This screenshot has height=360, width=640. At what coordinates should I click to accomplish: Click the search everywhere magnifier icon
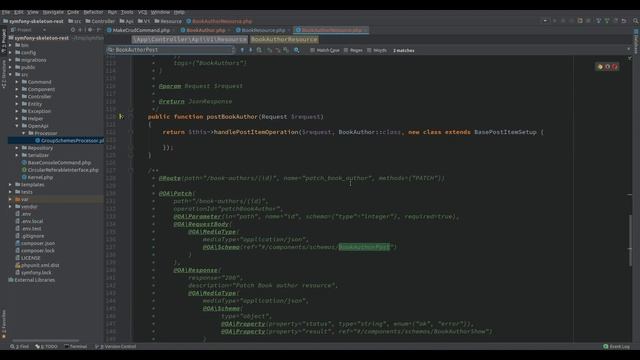point(635,21)
